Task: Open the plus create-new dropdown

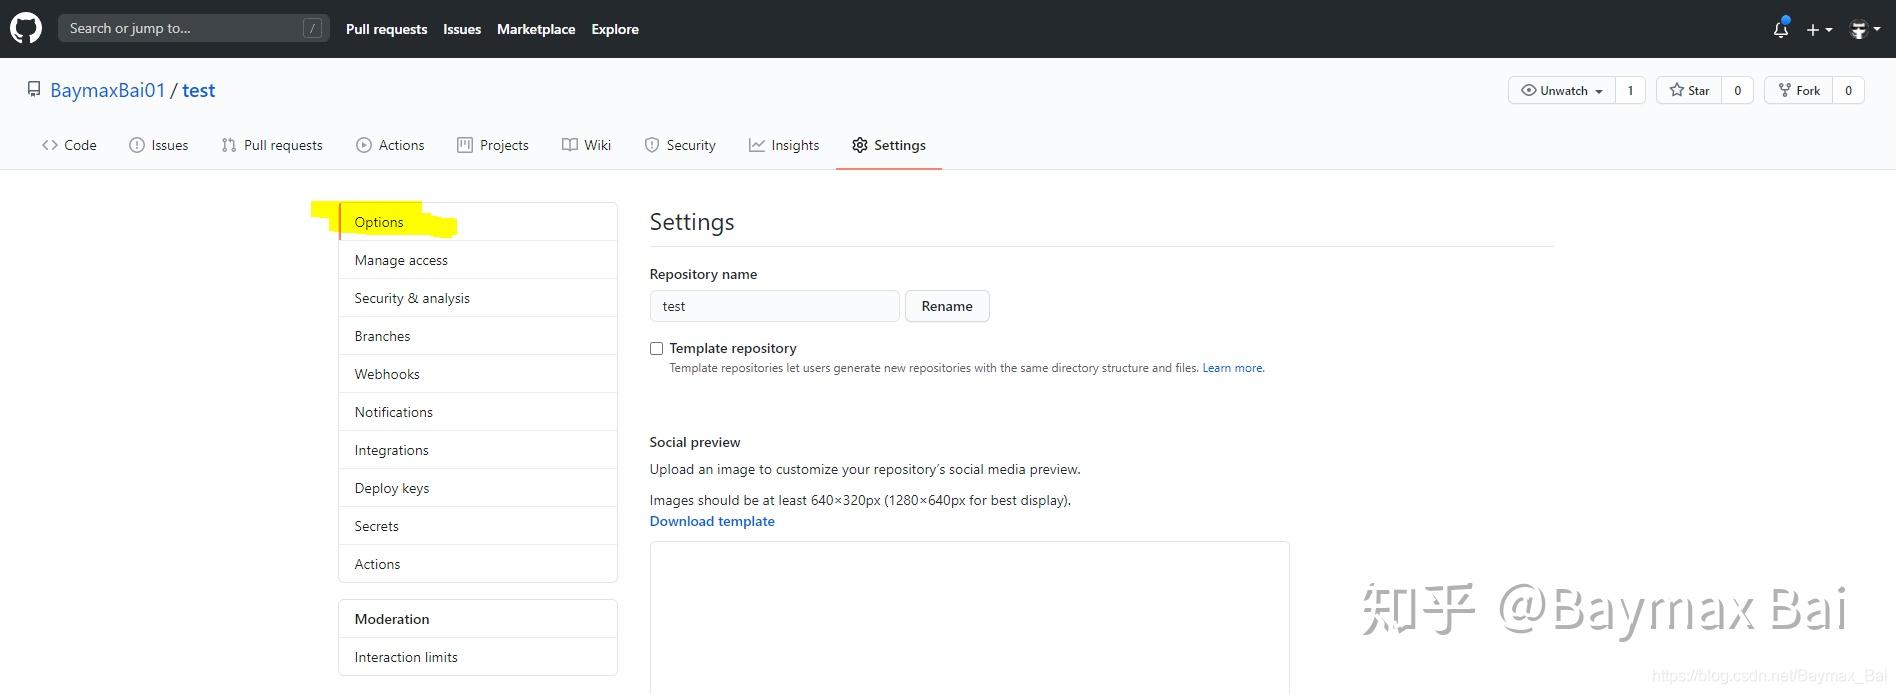Action: 1819,30
